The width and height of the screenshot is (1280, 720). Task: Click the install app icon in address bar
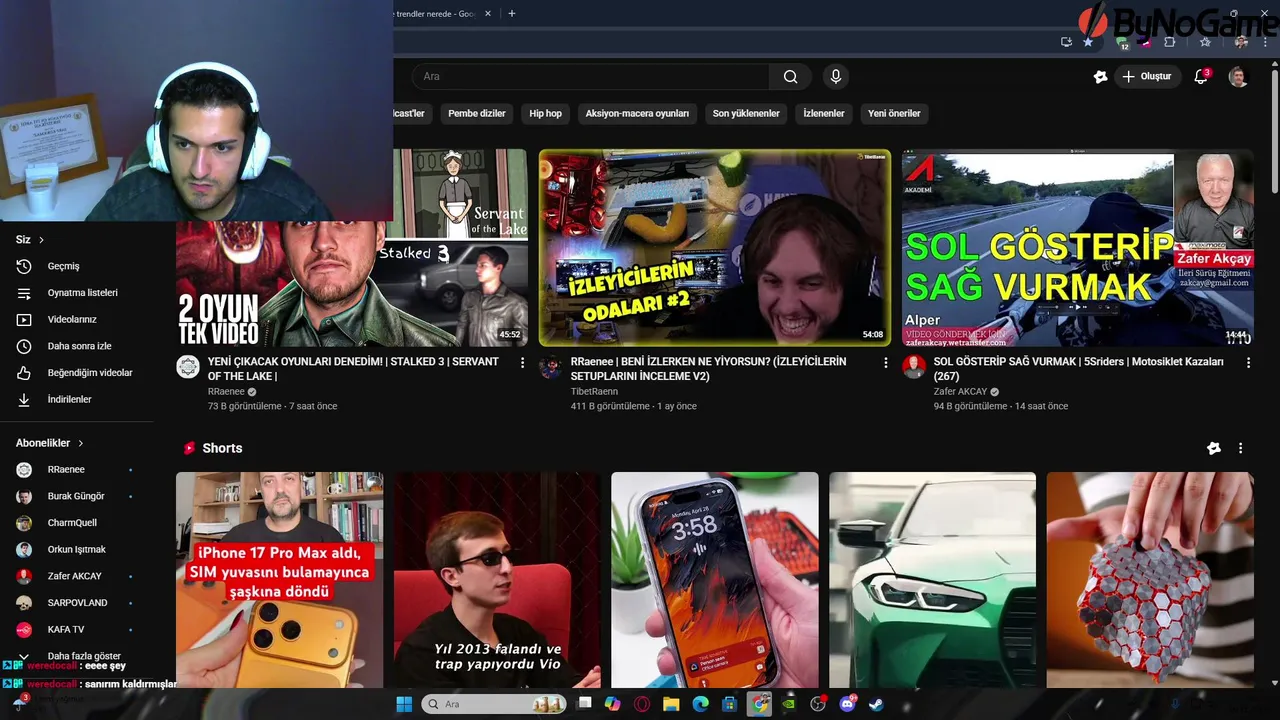pyautogui.click(x=1066, y=42)
